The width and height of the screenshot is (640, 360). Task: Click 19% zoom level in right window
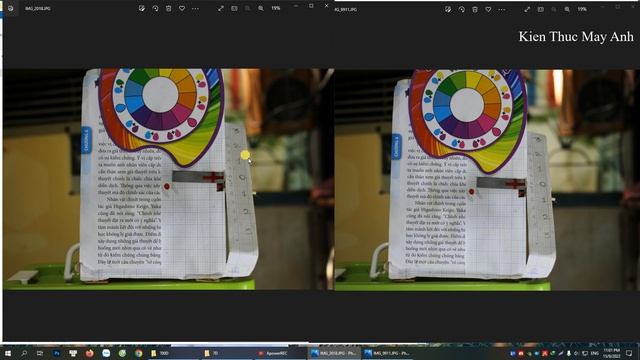click(582, 9)
